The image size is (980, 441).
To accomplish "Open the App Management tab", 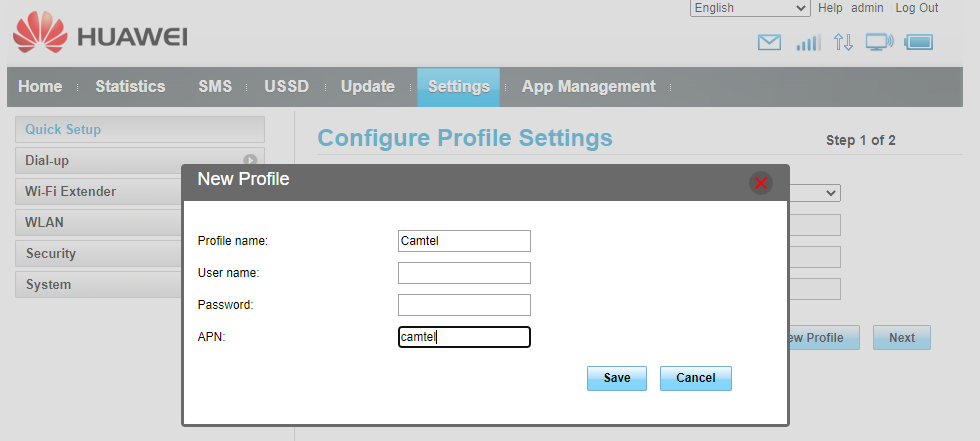I will (x=588, y=87).
